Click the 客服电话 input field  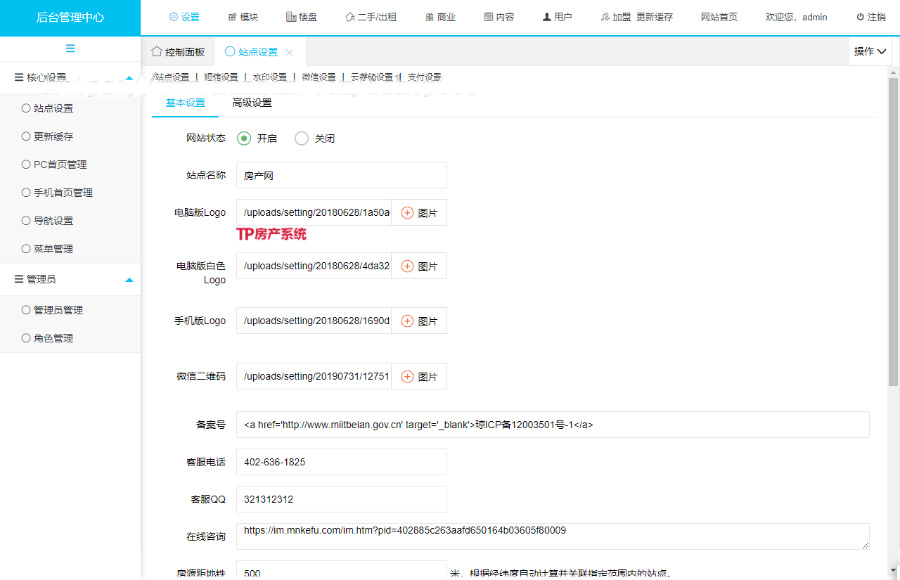point(341,463)
